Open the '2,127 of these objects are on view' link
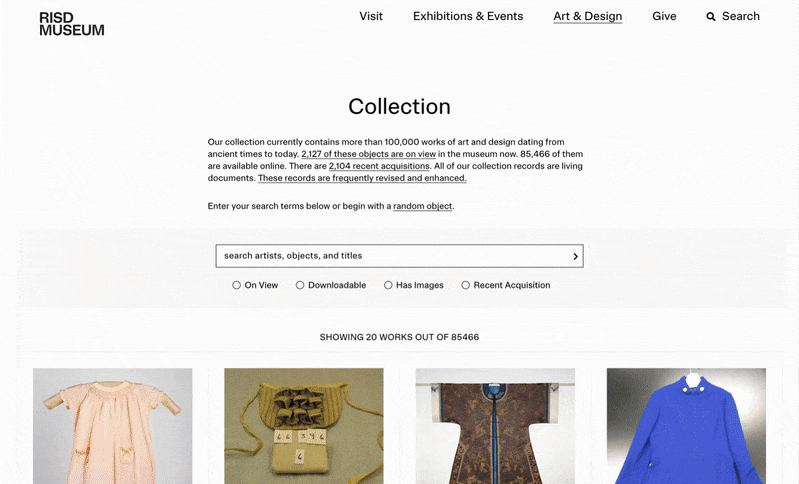 tap(368, 154)
